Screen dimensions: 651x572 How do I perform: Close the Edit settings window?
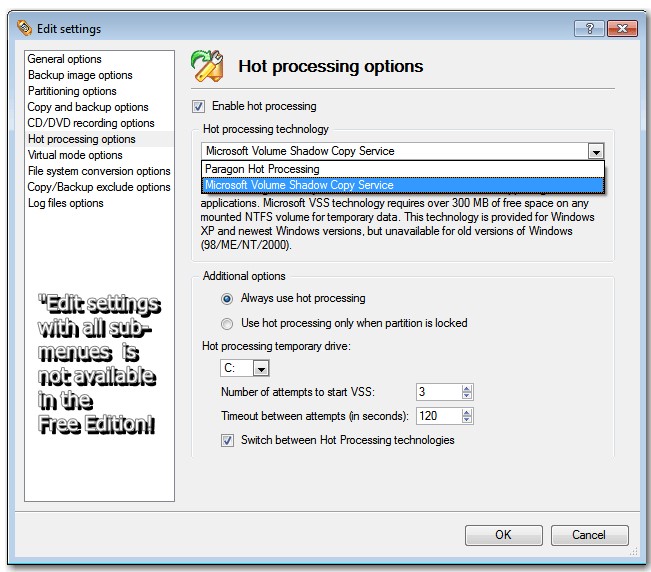click(622, 29)
